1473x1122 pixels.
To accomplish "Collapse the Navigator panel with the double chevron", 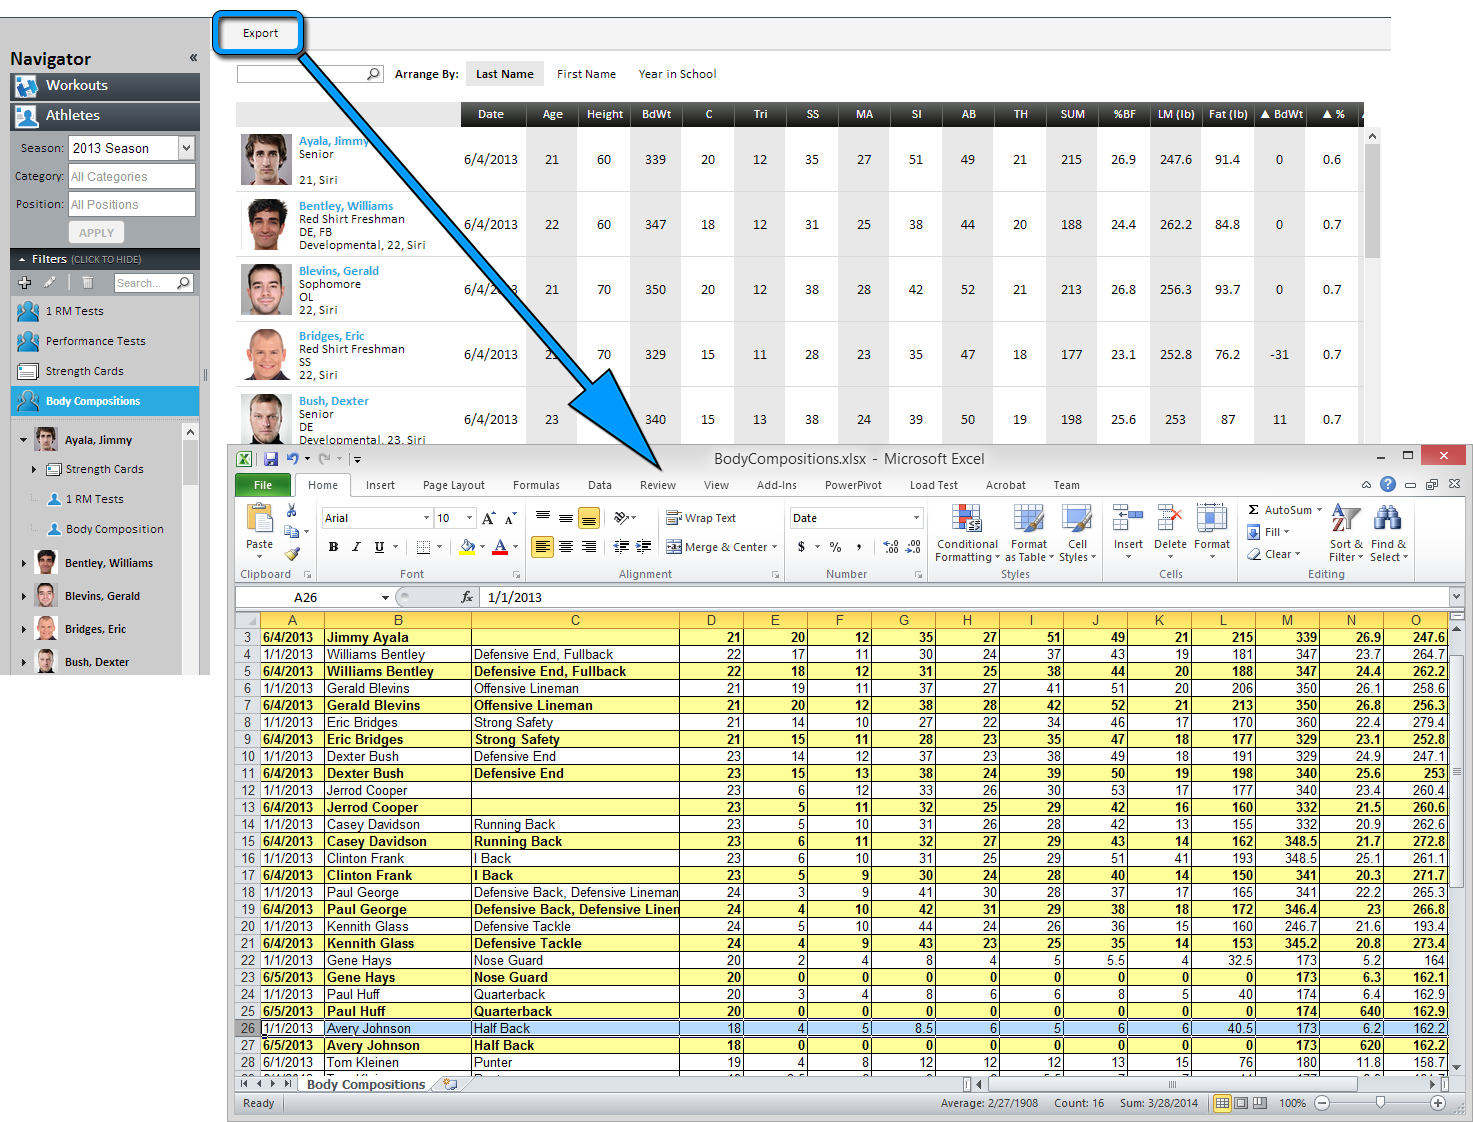I will [x=193, y=58].
